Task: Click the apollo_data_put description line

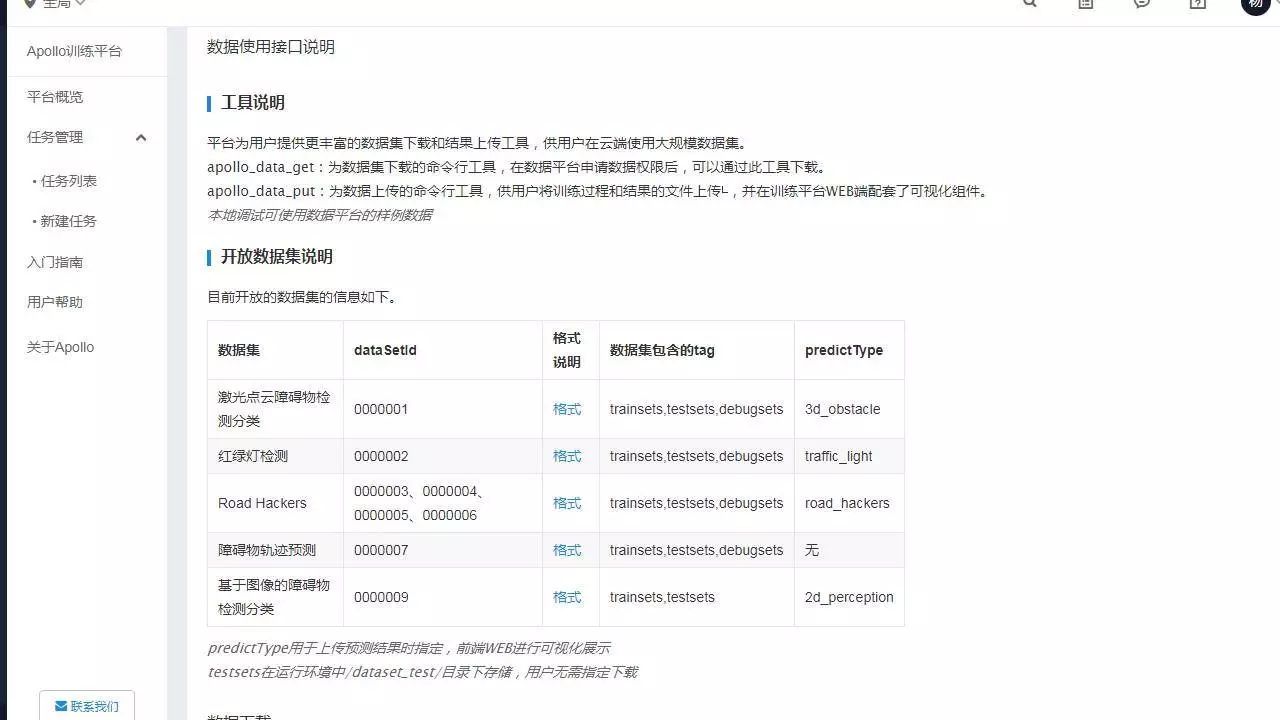Action: [x=598, y=191]
